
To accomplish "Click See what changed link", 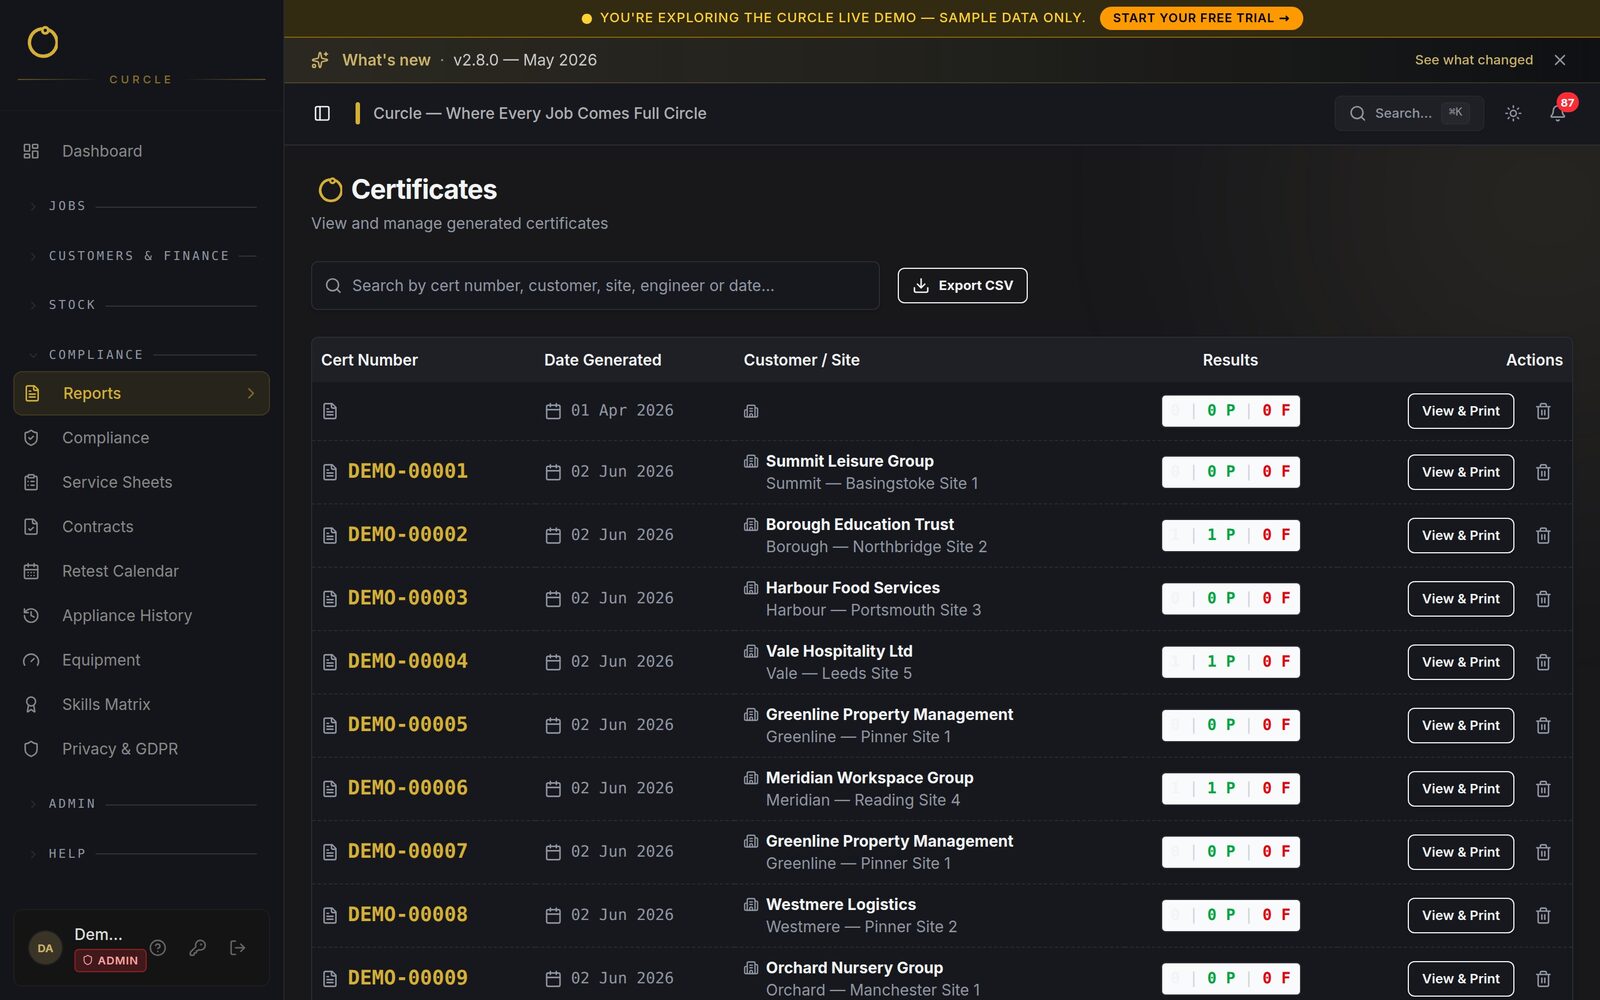I will pyautogui.click(x=1474, y=60).
